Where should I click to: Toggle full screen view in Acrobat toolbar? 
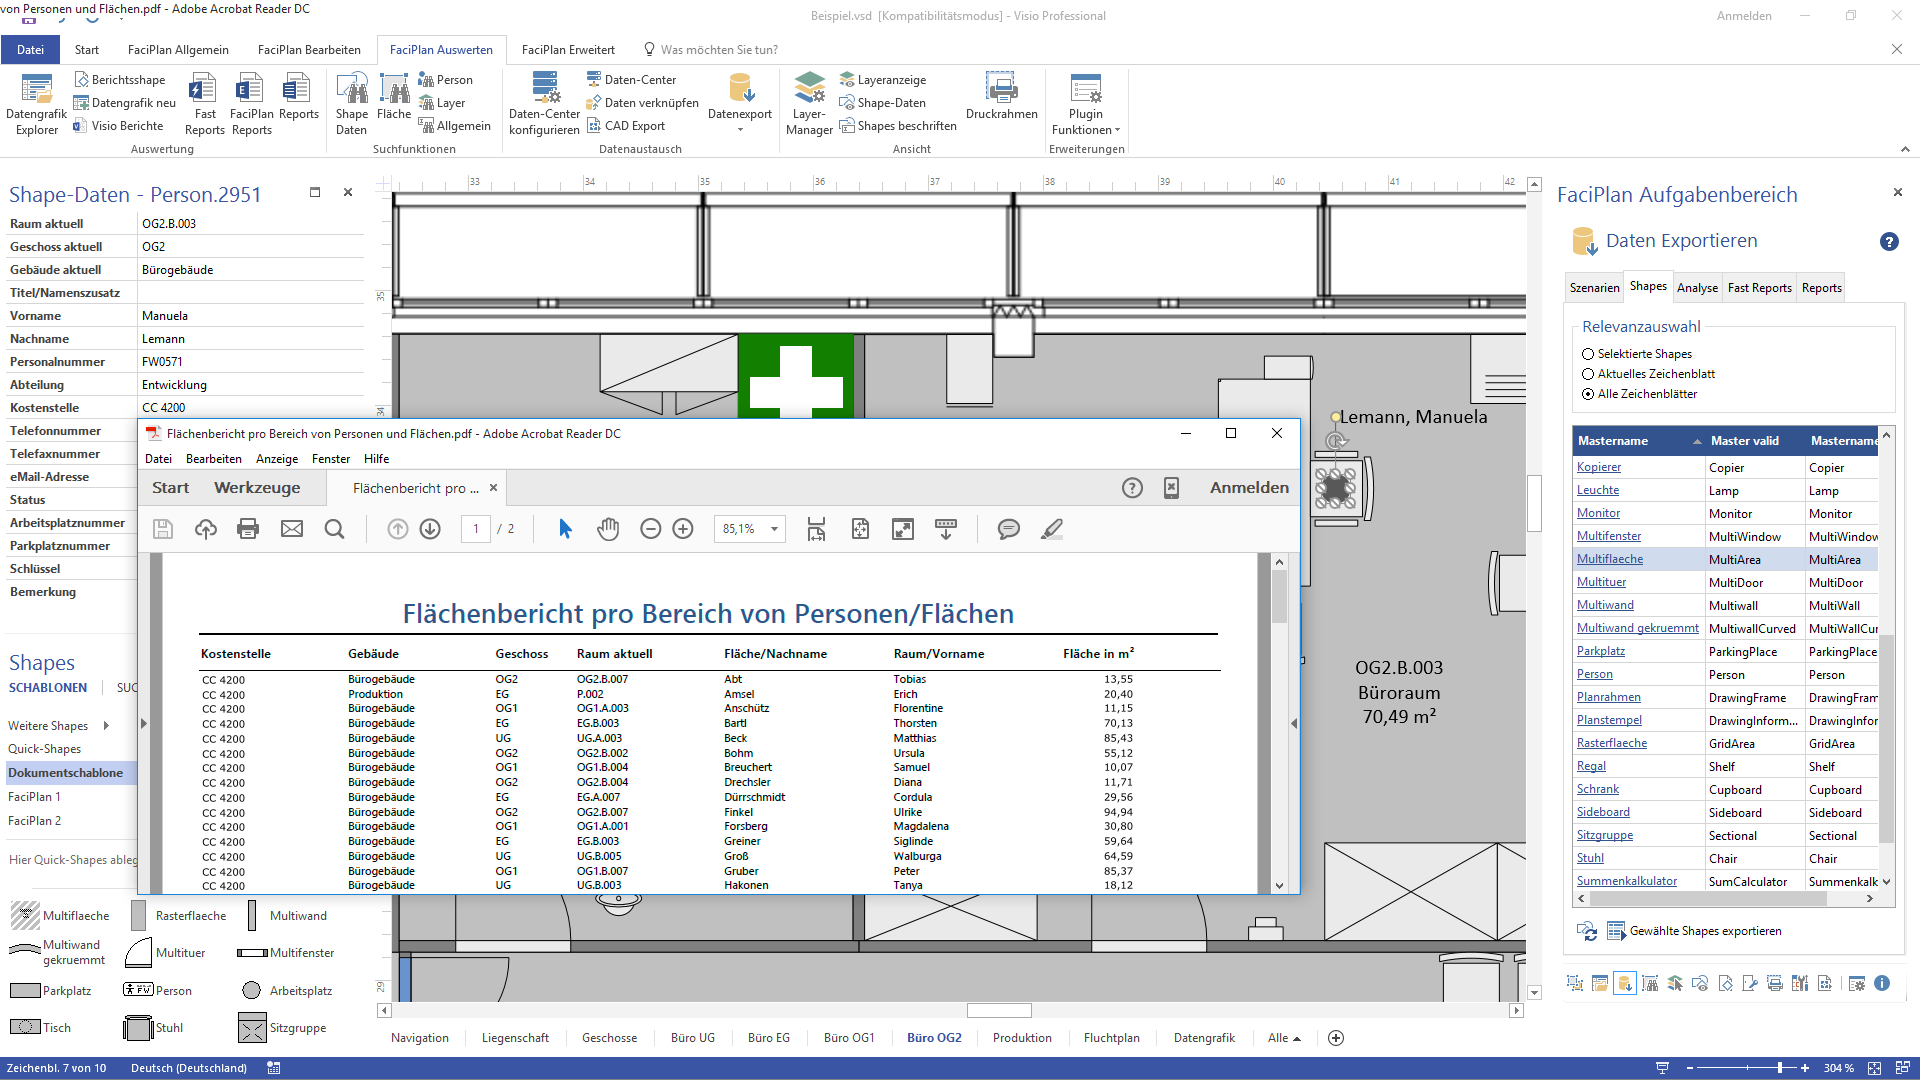(x=903, y=529)
